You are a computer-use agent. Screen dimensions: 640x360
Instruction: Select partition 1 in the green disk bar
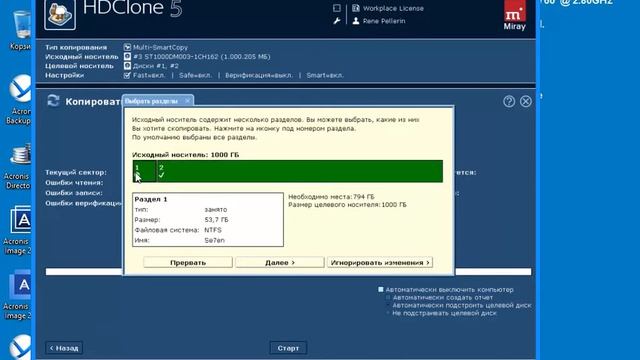[x=144, y=171]
